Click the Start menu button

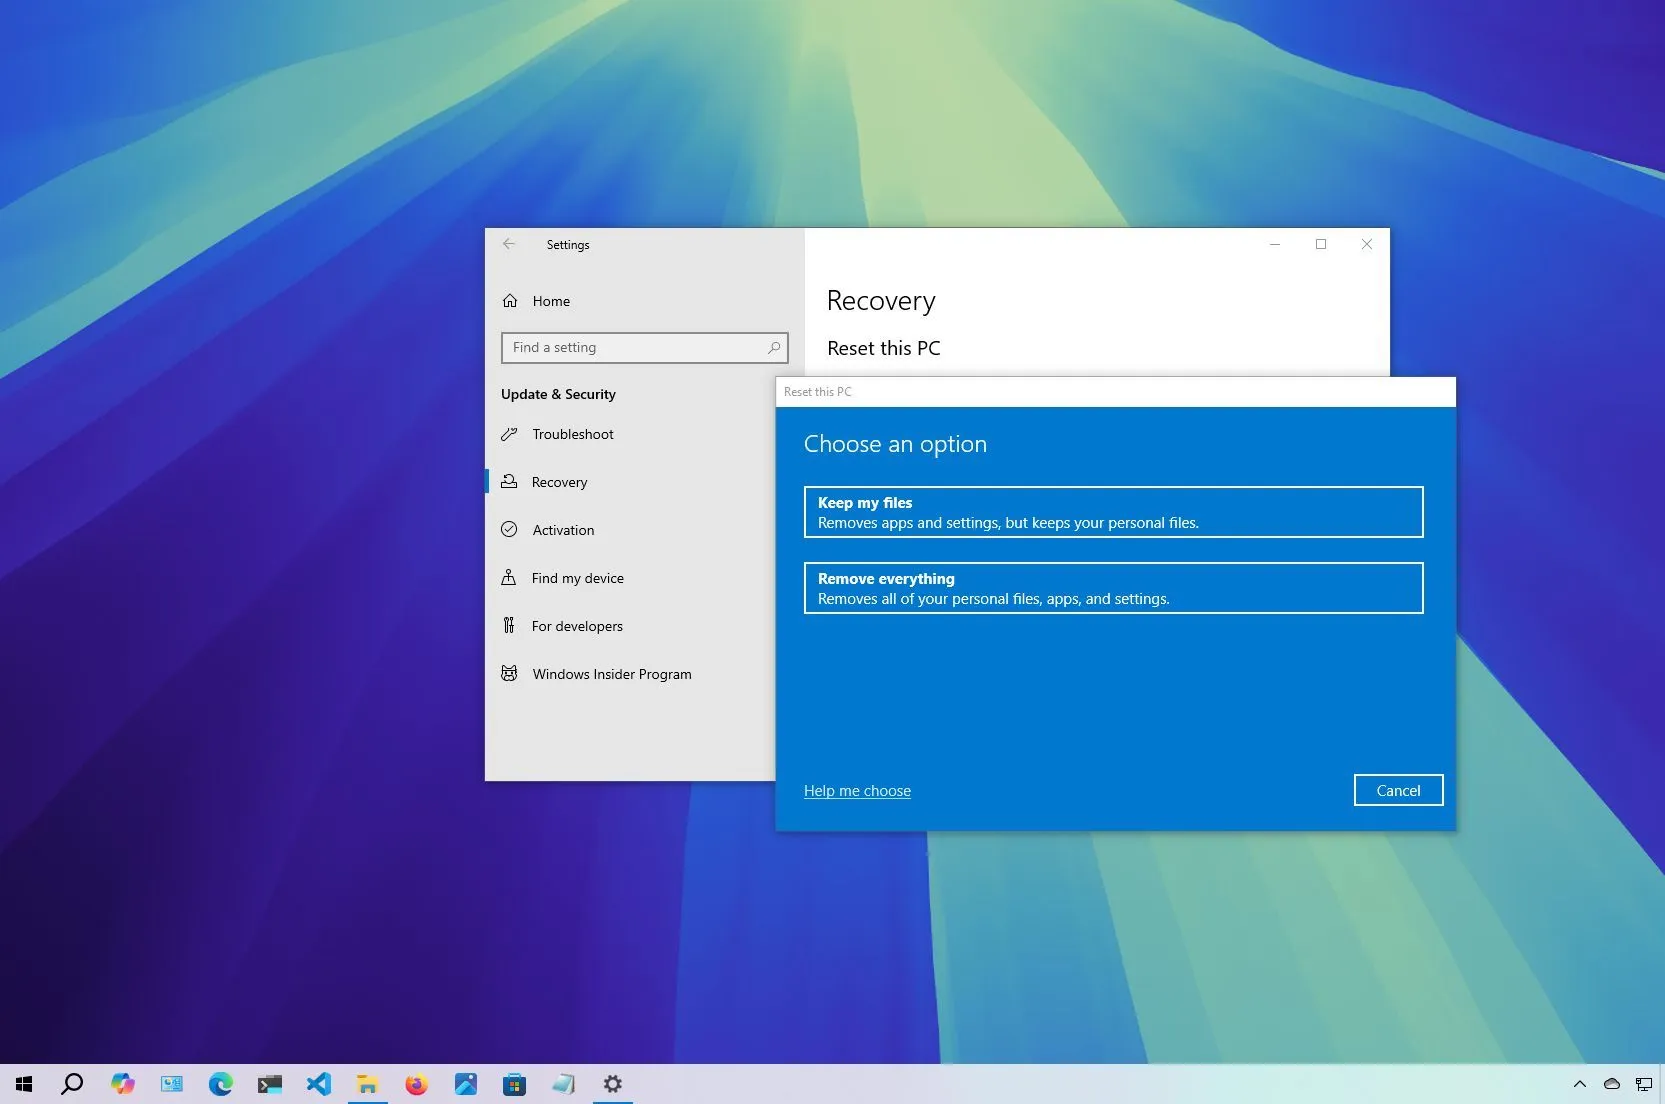point(23,1084)
